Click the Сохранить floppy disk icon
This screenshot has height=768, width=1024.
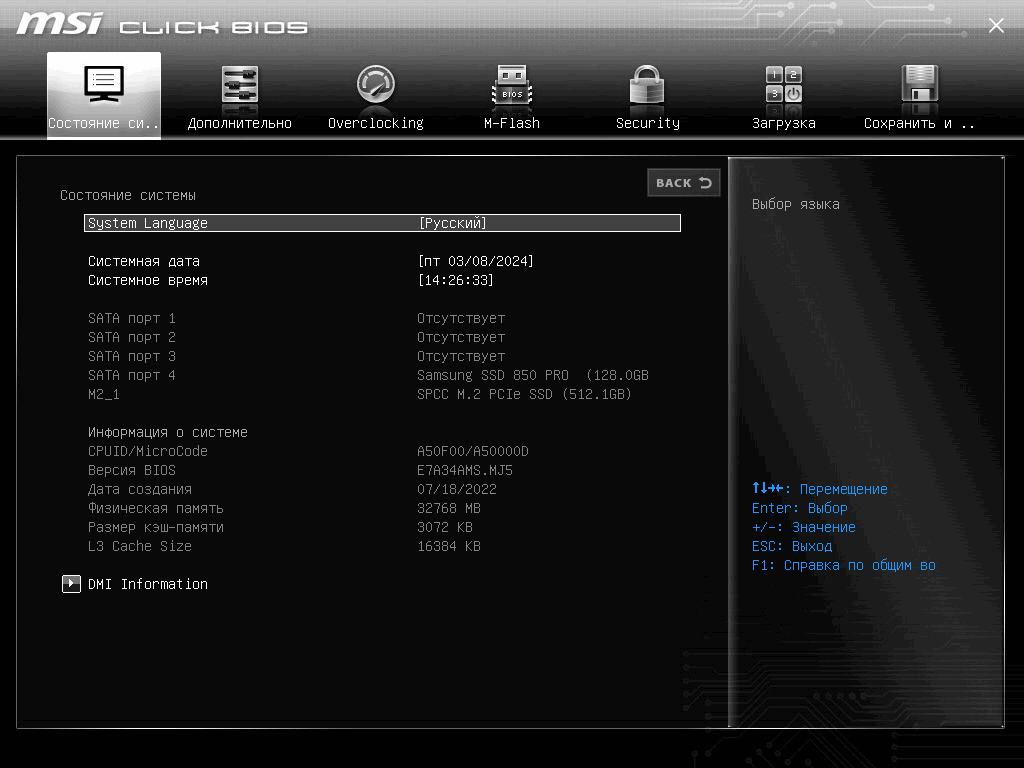920,83
